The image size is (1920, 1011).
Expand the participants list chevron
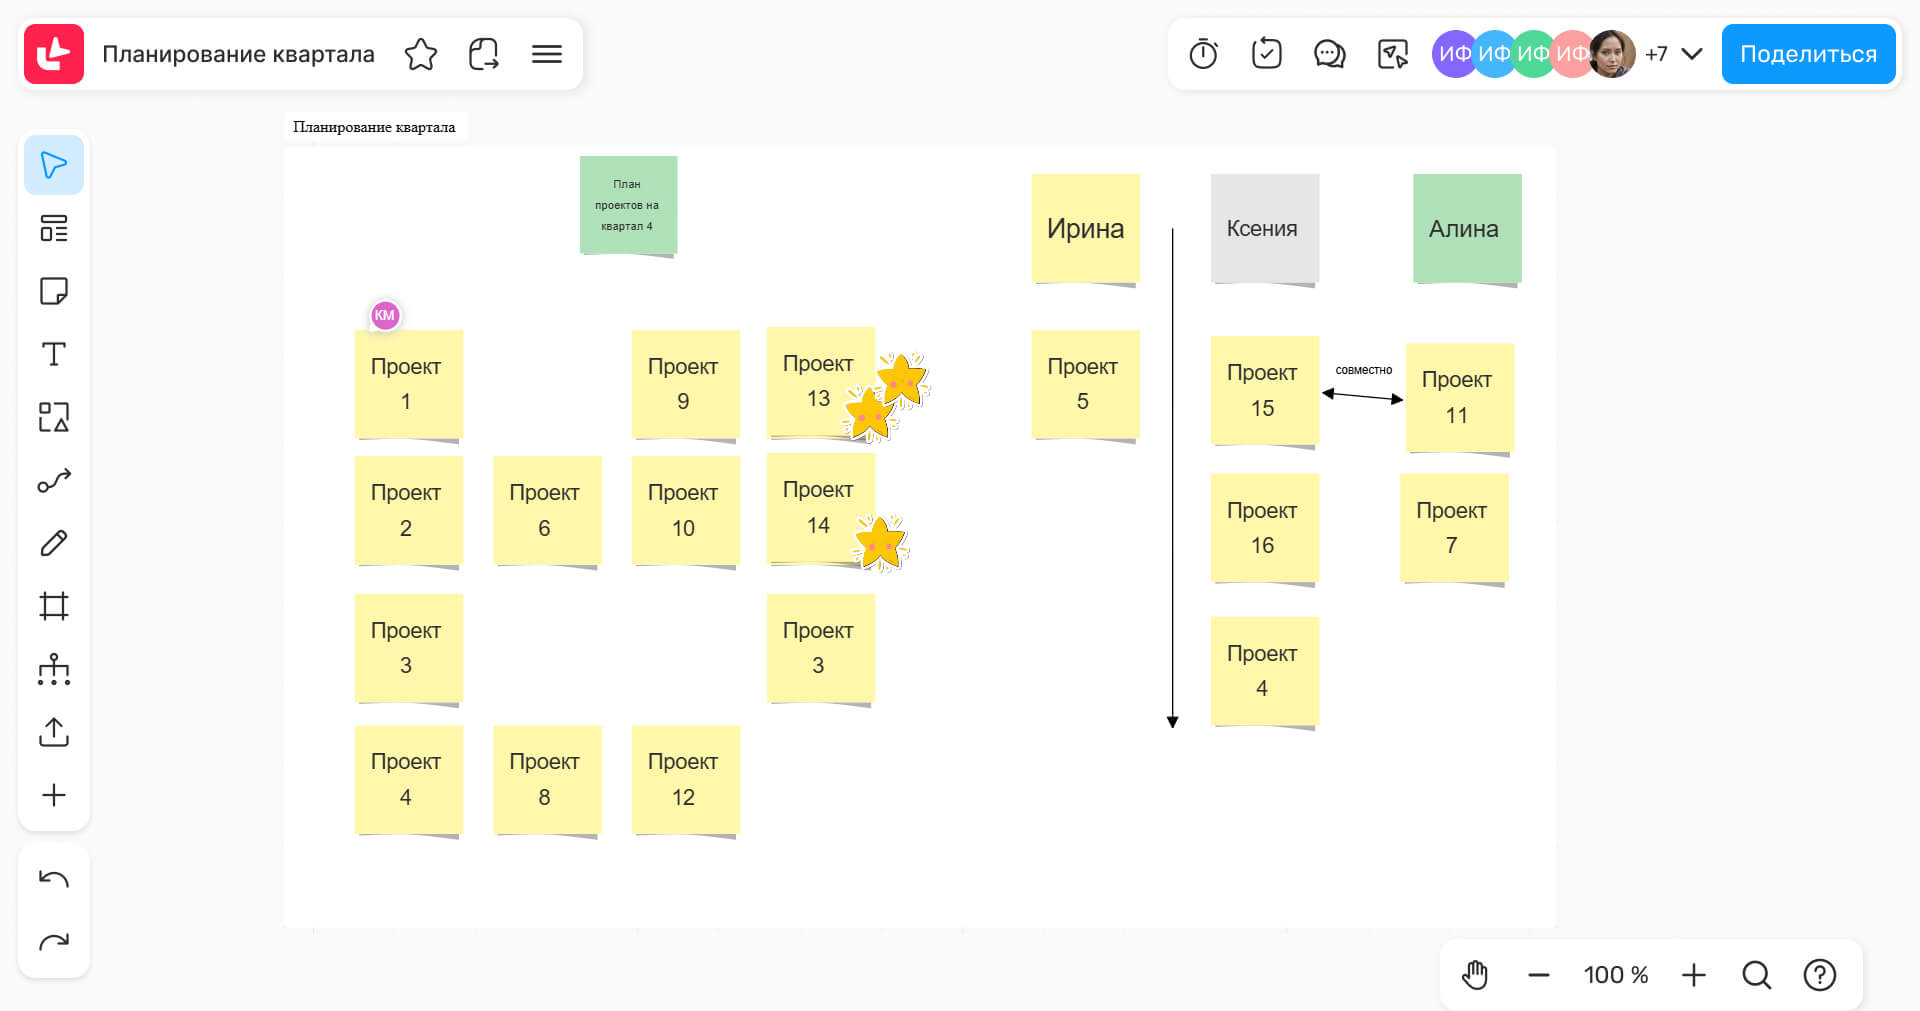pyautogui.click(x=1692, y=54)
